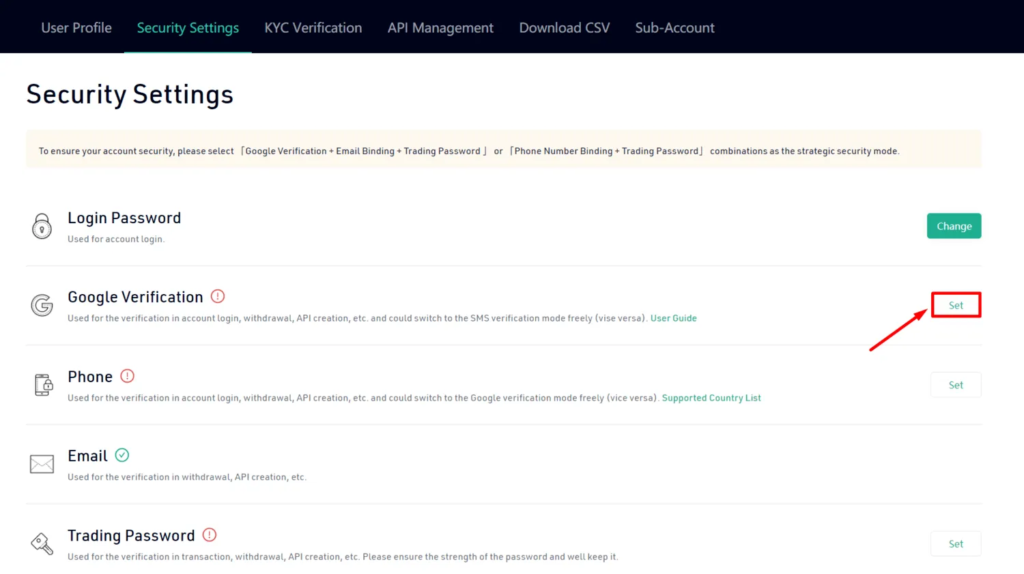Click the 'Used for account login.' description
The height and width of the screenshot is (574, 1024).
coord(116,239)
